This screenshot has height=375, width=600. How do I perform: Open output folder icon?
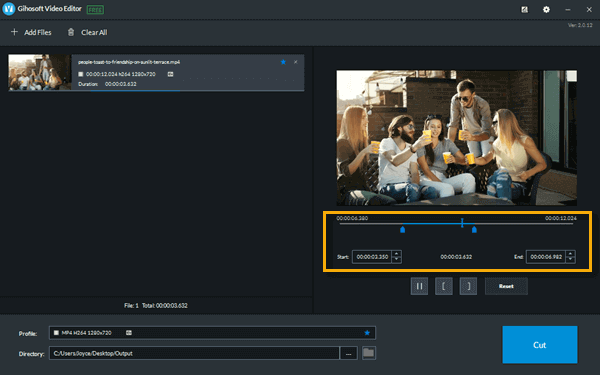point(368,352)
